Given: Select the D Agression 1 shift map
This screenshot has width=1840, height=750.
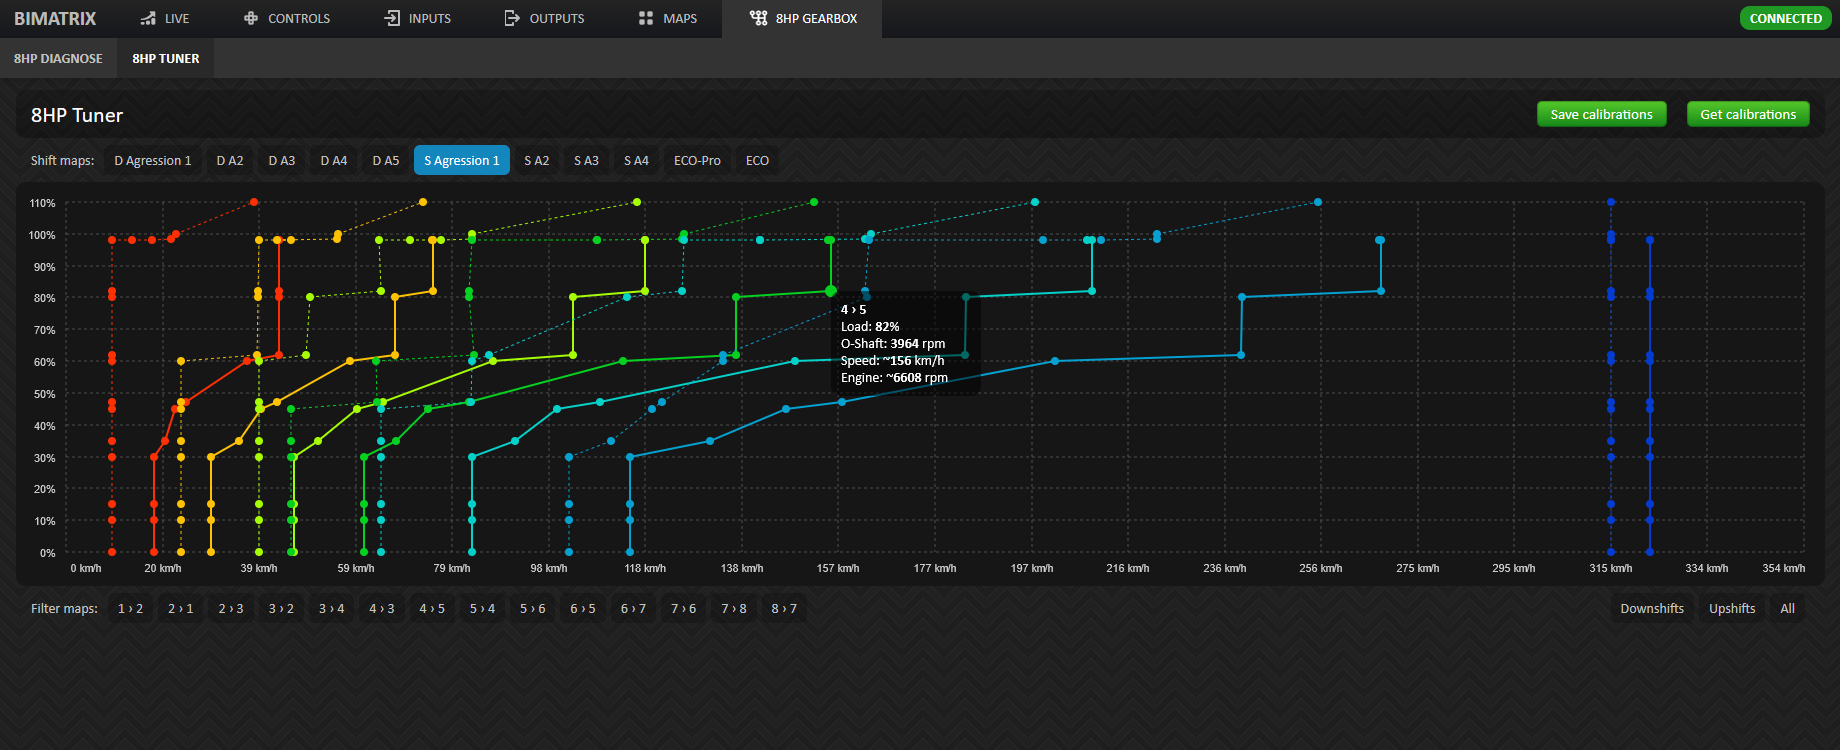Looking at the screenshot, I should pos(152,161).
